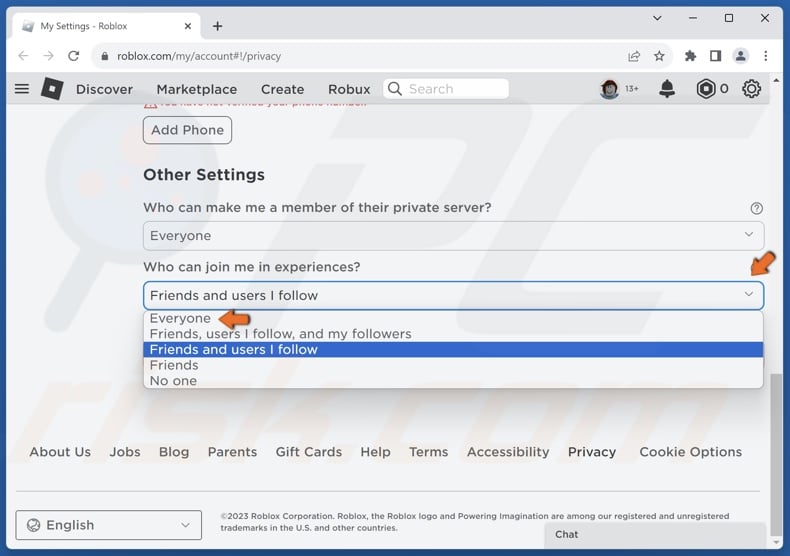Viewport: 790px width, 556px height.
Task: Open the About Us link
Action: (x=60, y=452)
